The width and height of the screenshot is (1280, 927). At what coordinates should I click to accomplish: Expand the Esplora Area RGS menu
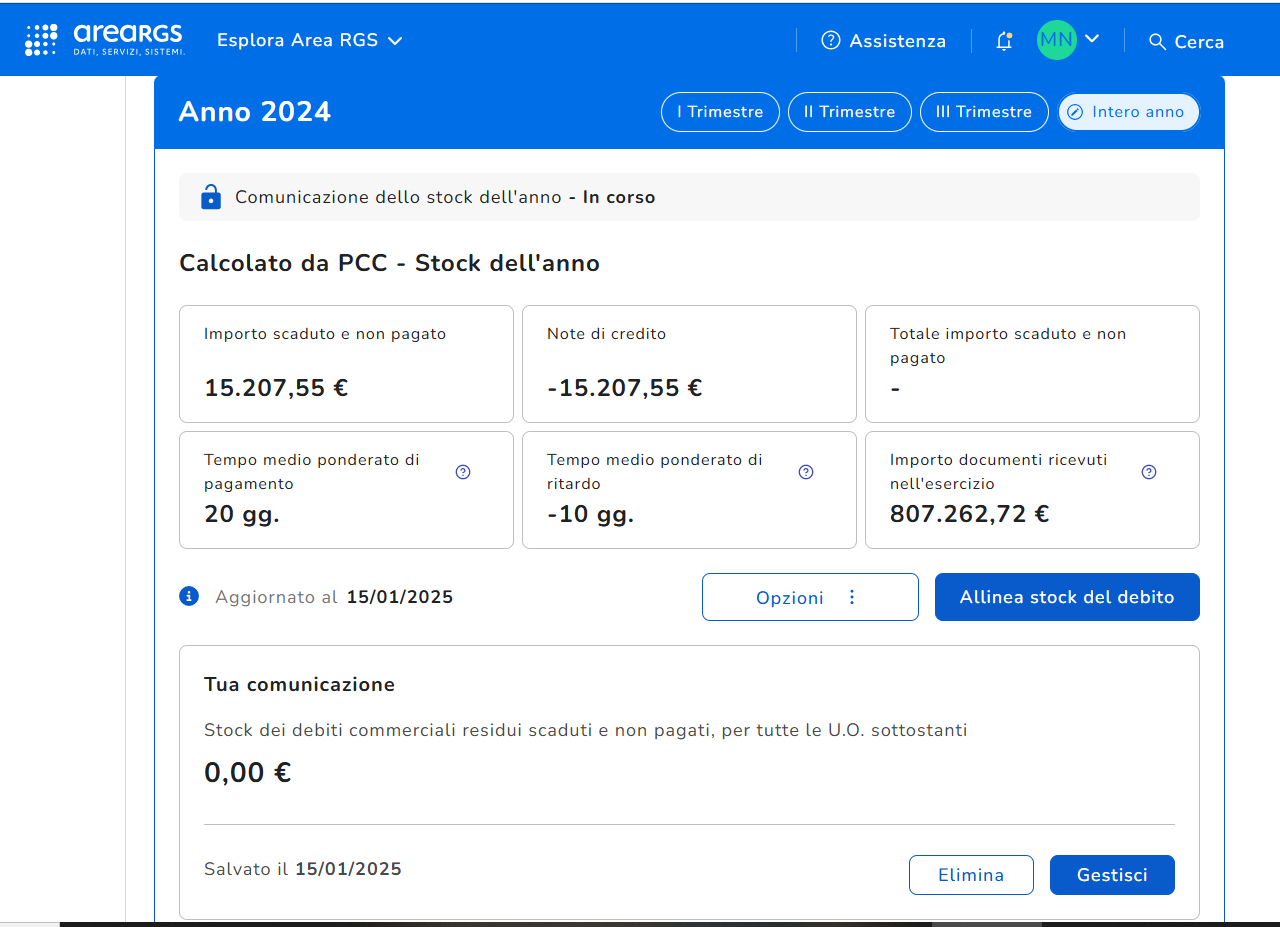click(310, 41)
